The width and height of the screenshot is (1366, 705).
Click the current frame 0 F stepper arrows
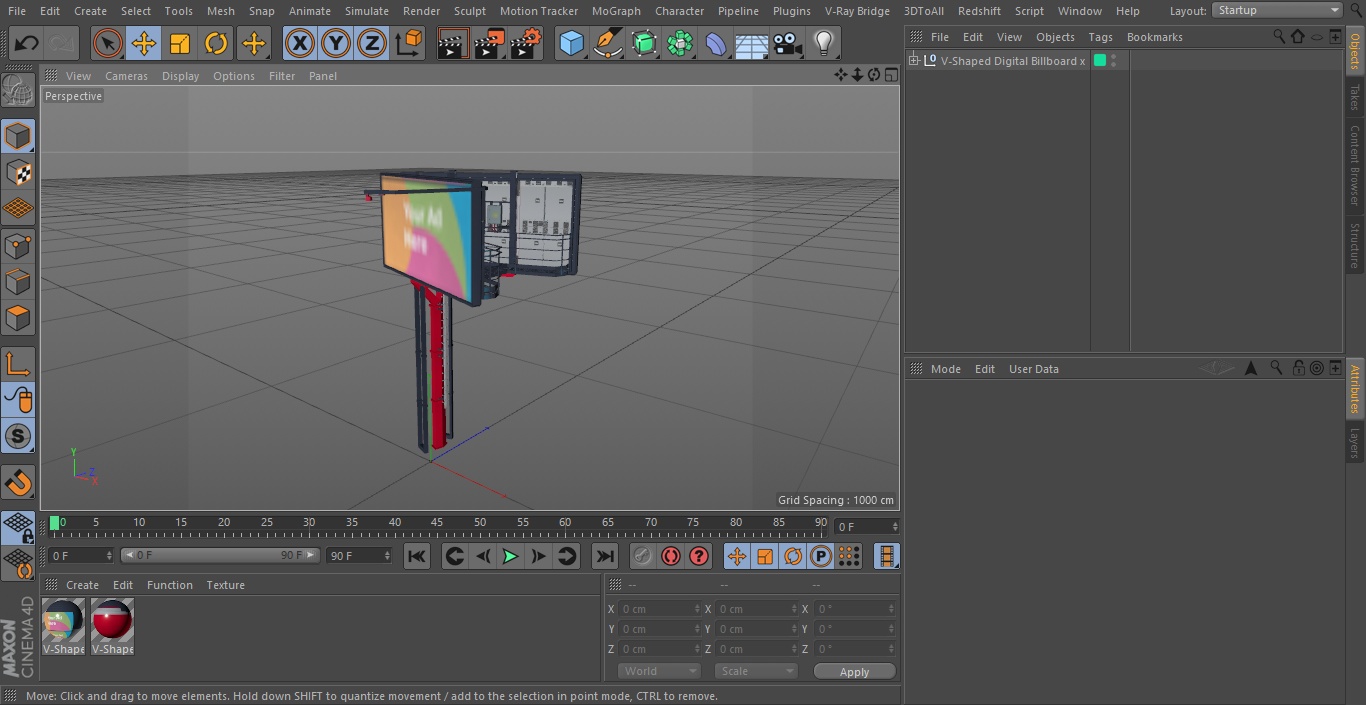(109, 555)
